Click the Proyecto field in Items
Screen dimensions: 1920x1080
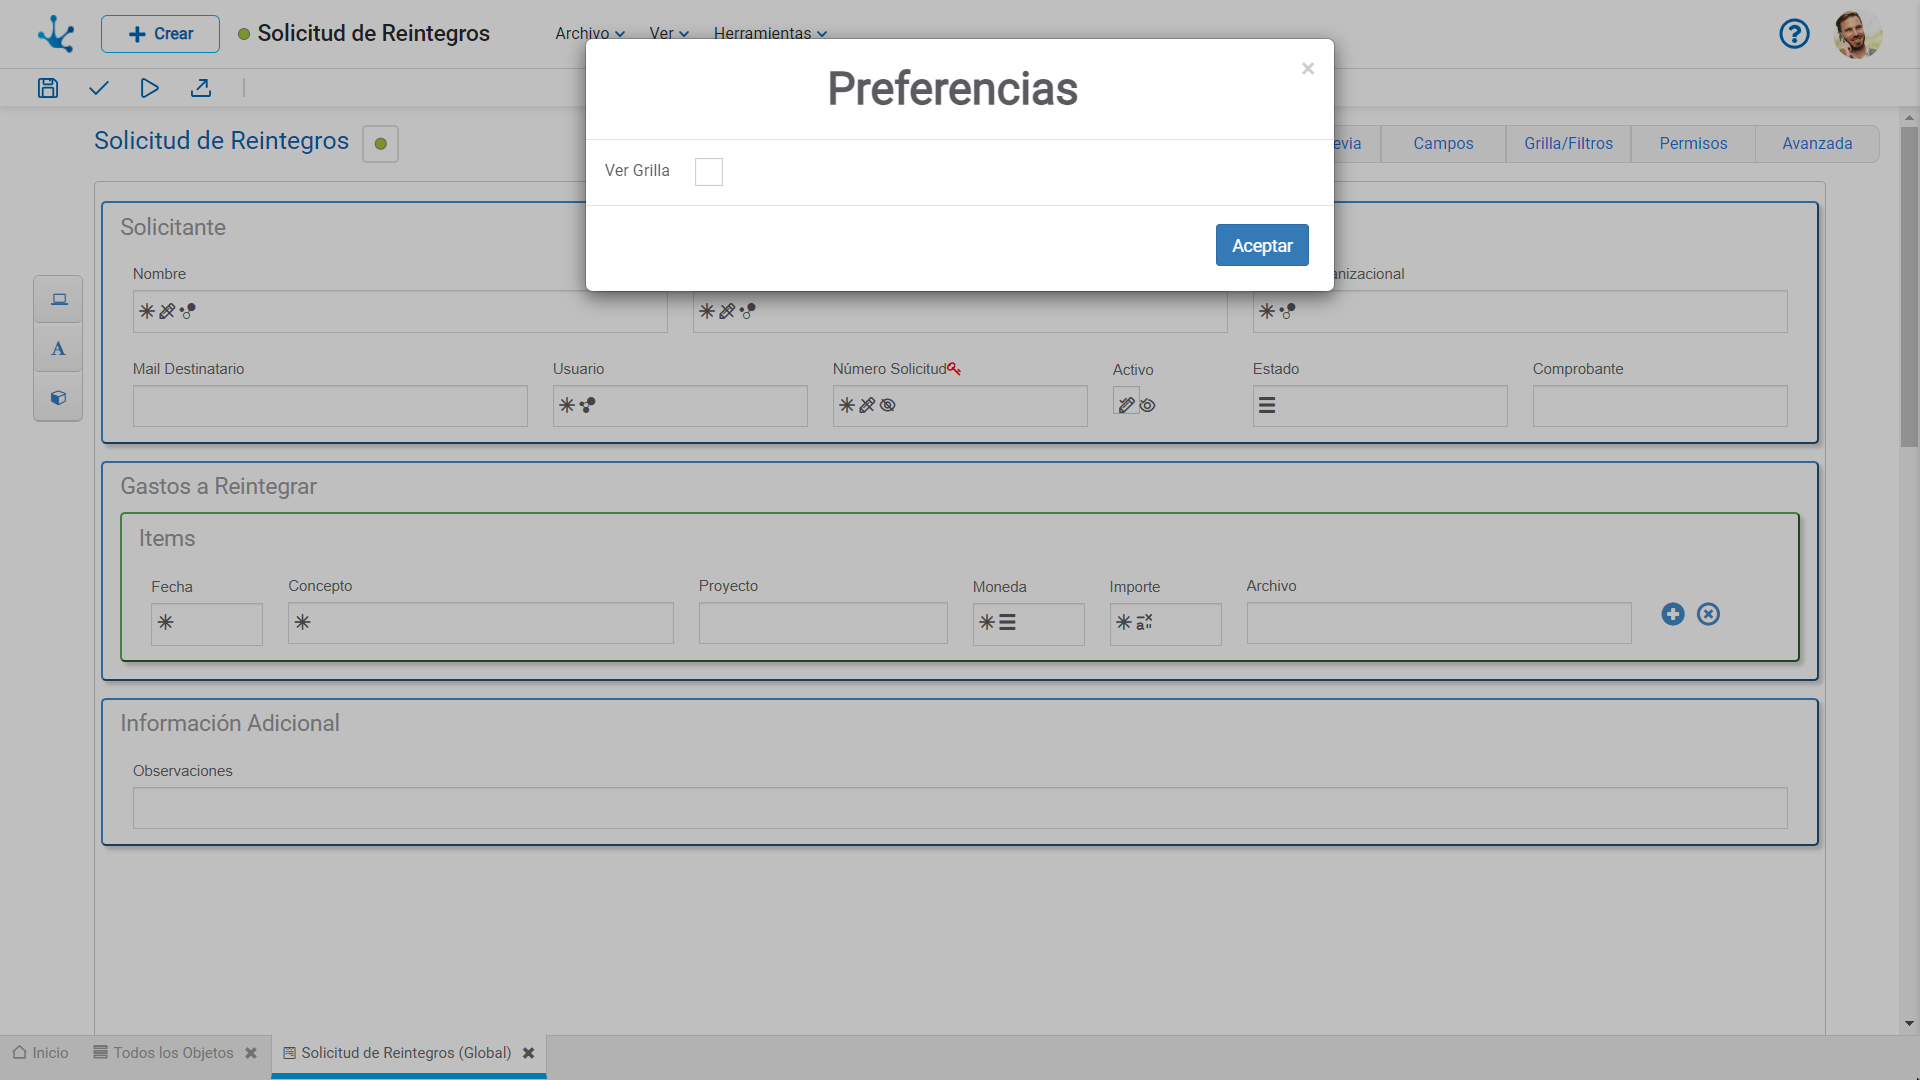pyautogui.click(x=823, y=623)
